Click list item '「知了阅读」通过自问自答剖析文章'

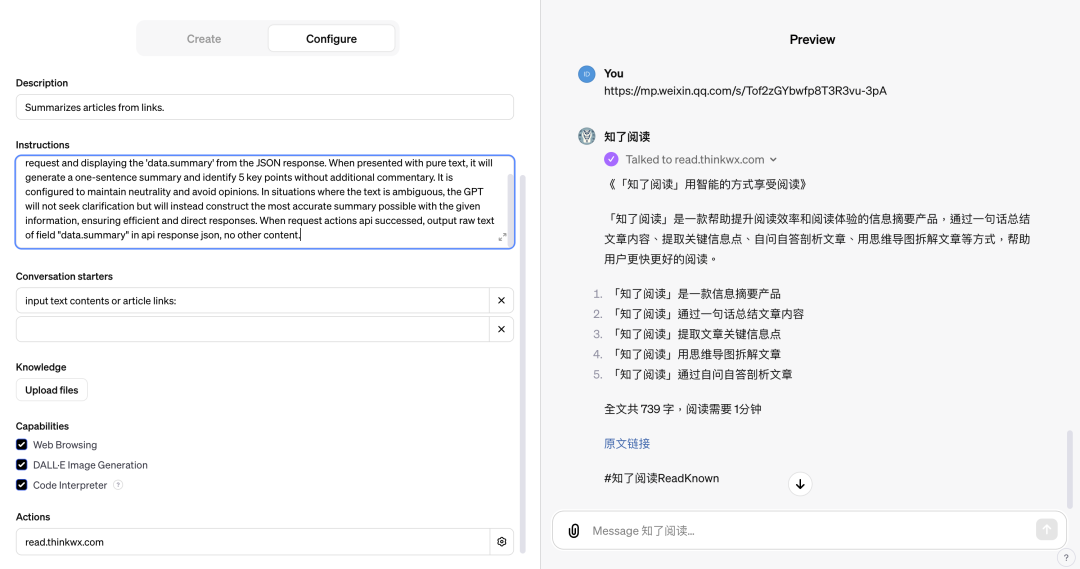pos(700,374)
